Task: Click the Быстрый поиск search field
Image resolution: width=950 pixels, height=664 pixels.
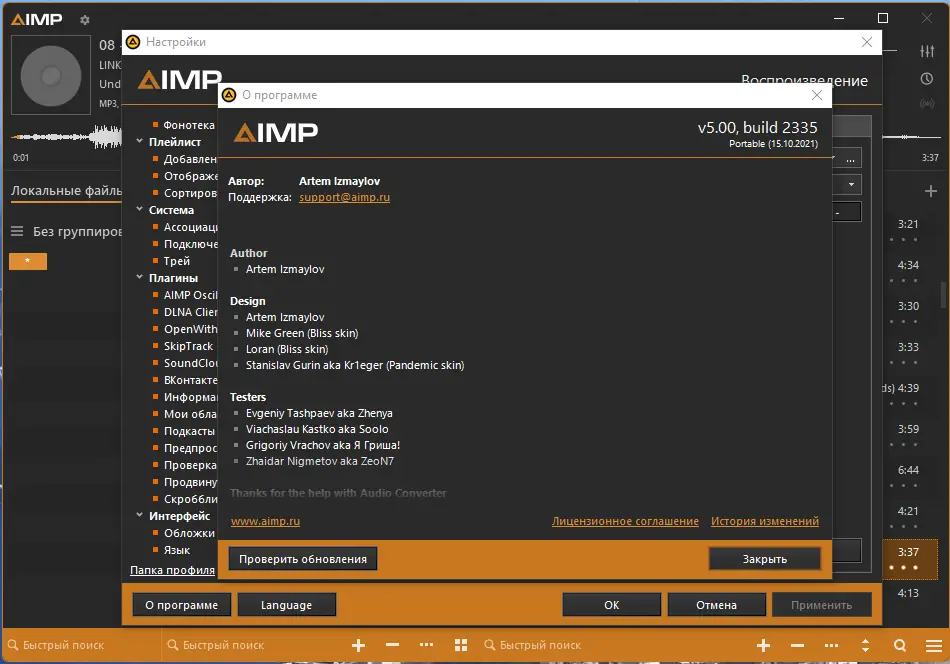Action: (x=60, y=645)
